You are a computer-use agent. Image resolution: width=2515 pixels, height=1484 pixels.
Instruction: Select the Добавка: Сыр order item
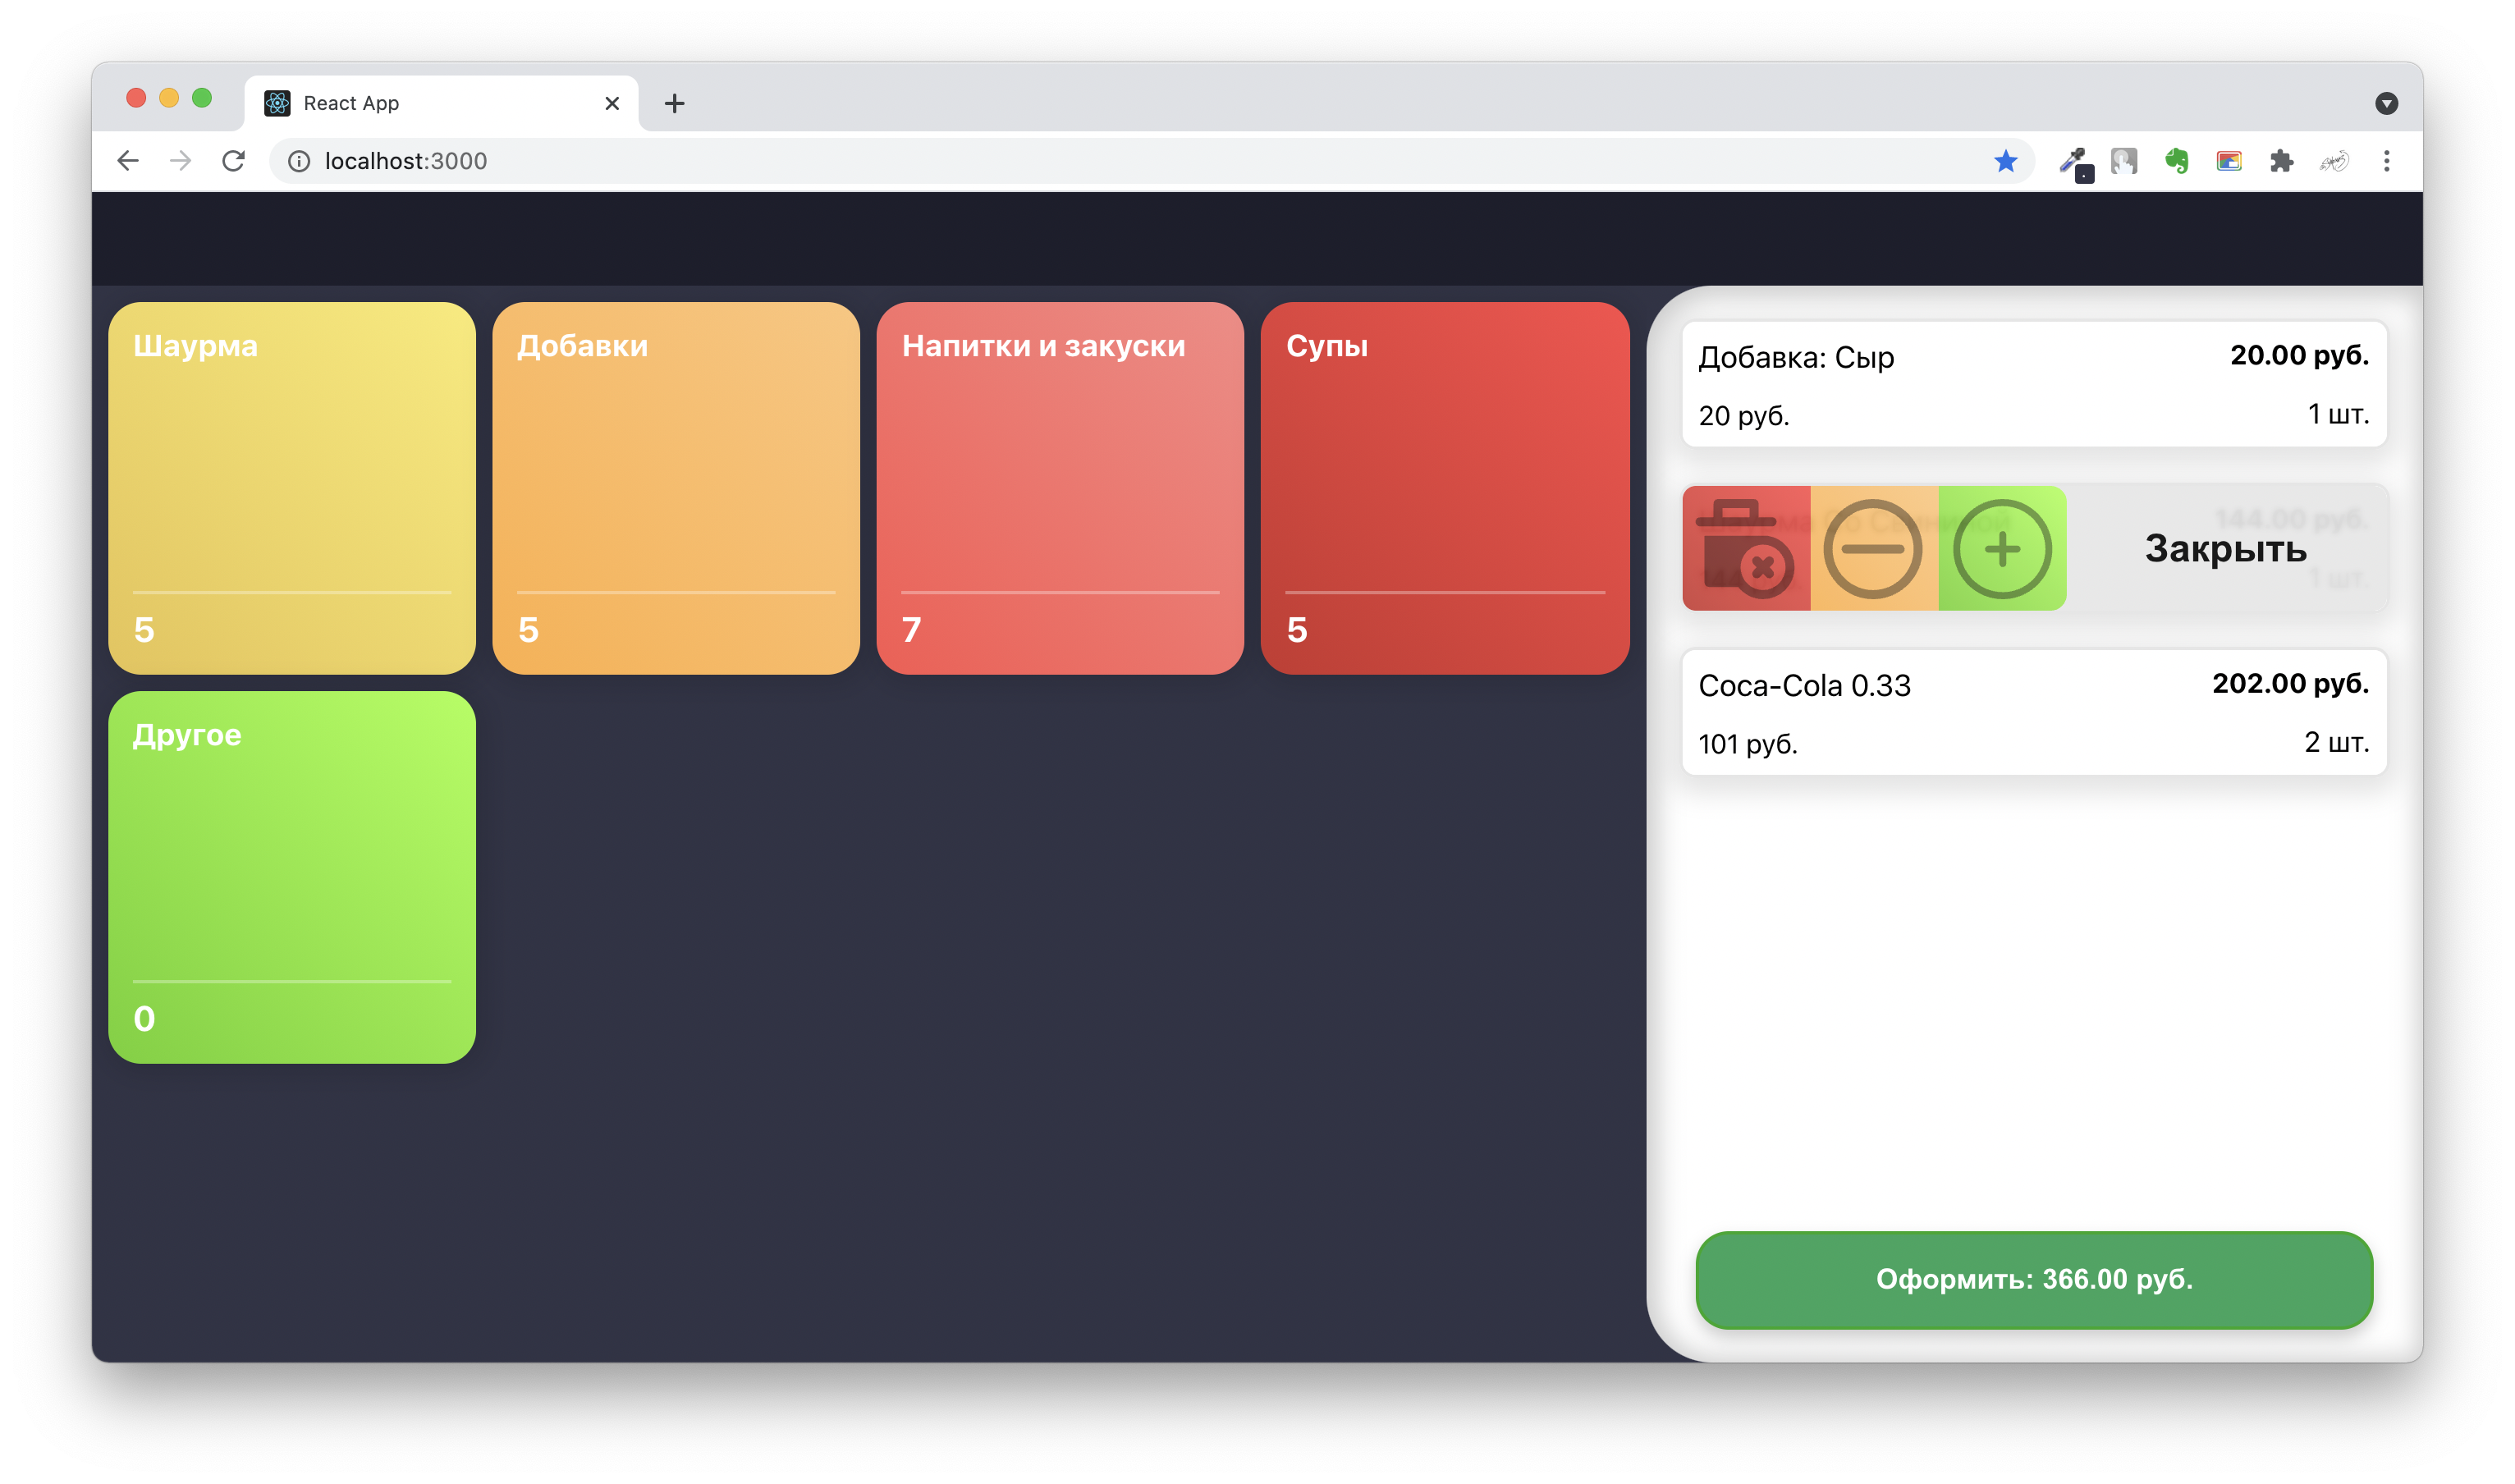tap(2034, 384)
